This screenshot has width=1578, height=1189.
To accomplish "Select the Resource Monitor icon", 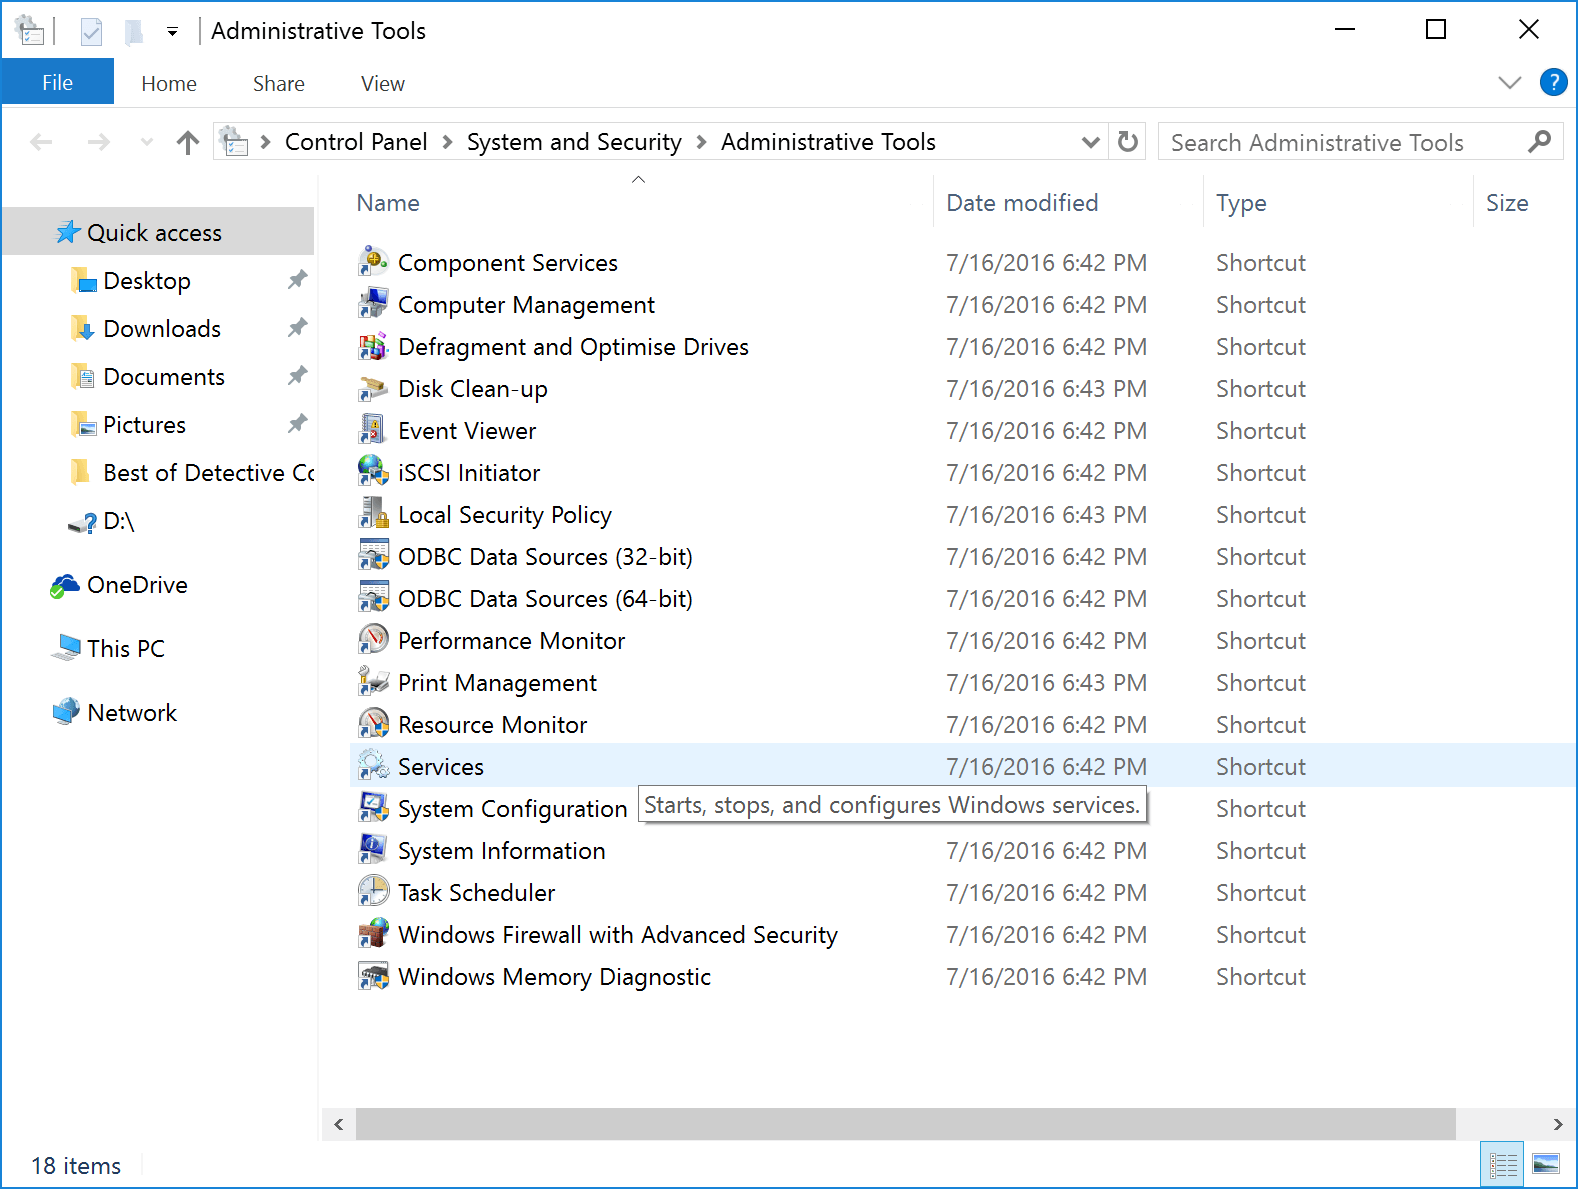I will pyautogui.click(x=373, y=724).
